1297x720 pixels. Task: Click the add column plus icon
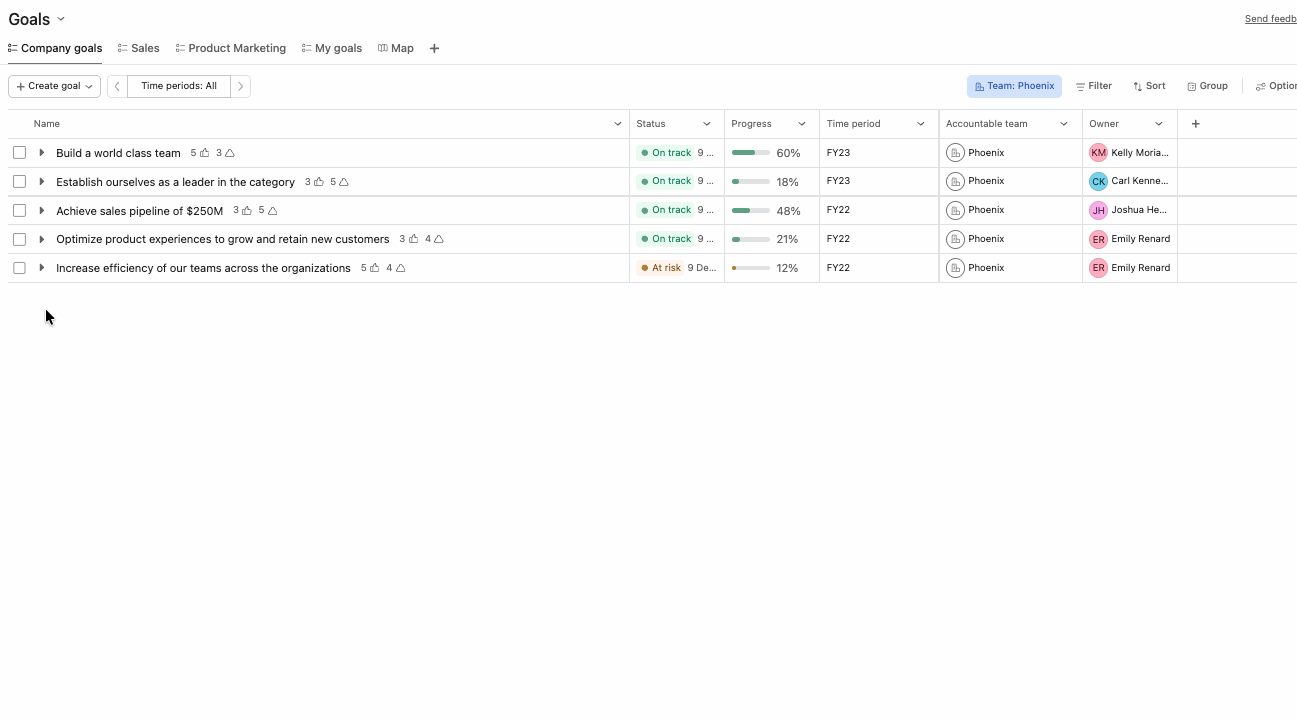(1195, 124)
